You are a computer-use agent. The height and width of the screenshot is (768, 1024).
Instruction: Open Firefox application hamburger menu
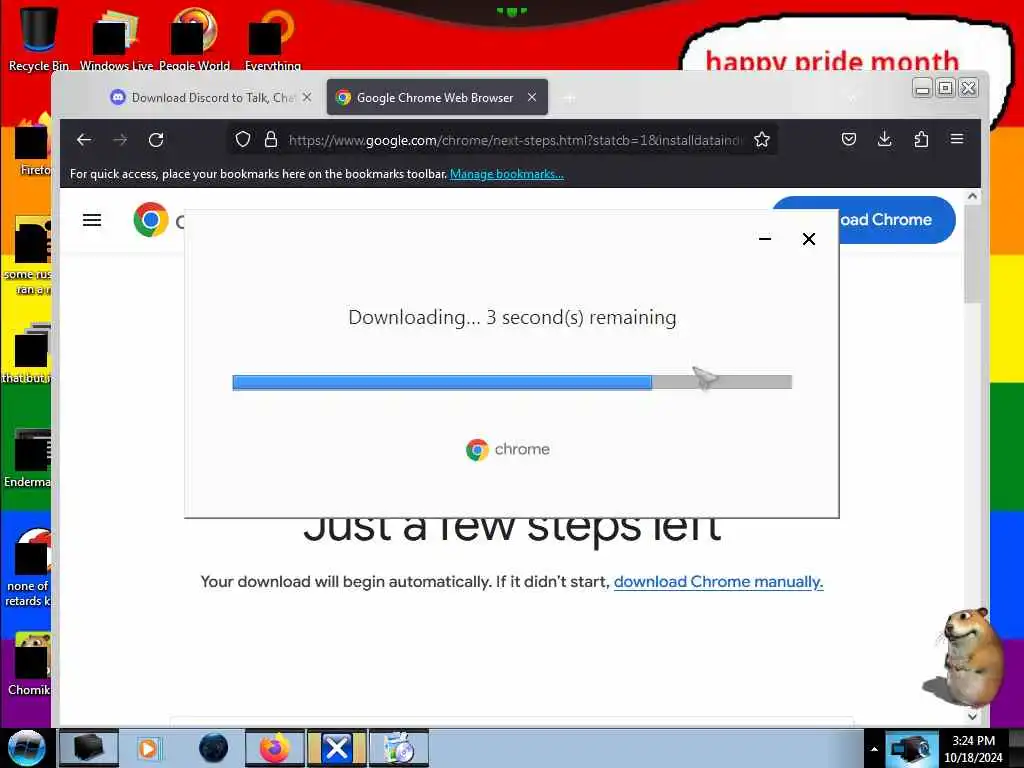tap(957, 138)
